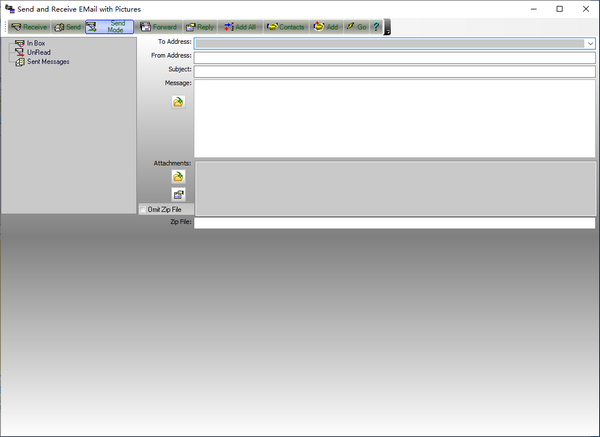Click the Add All toolbar button

[239, 27]
